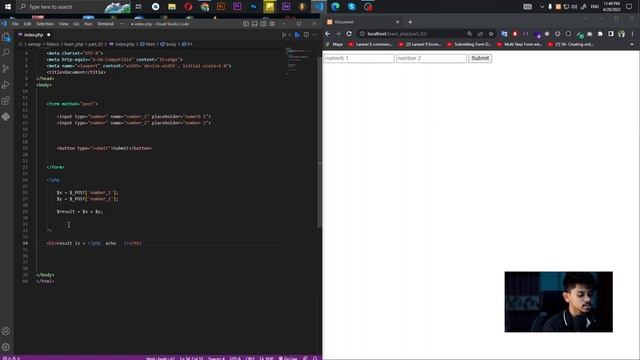Open the 'Multi Step Form wit...' bookmark
640x360 pixels.
(520, 44)
